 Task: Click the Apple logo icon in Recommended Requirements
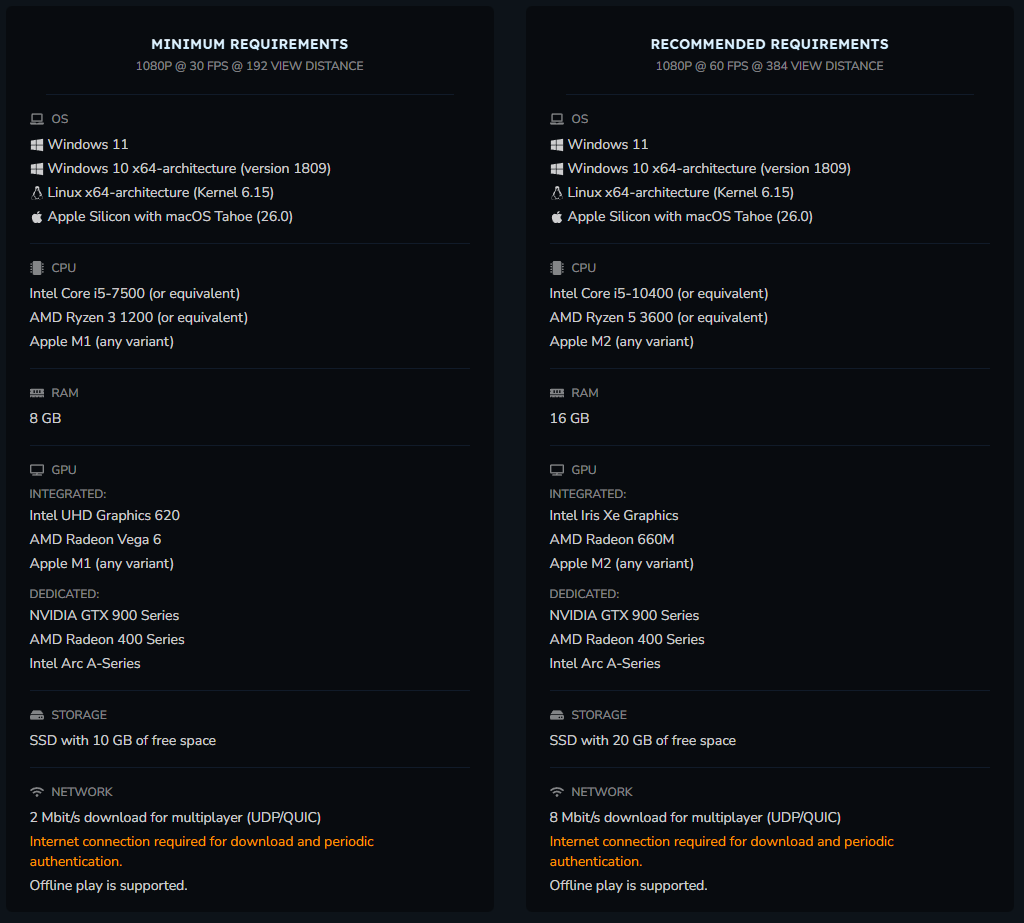click(557, 216)
